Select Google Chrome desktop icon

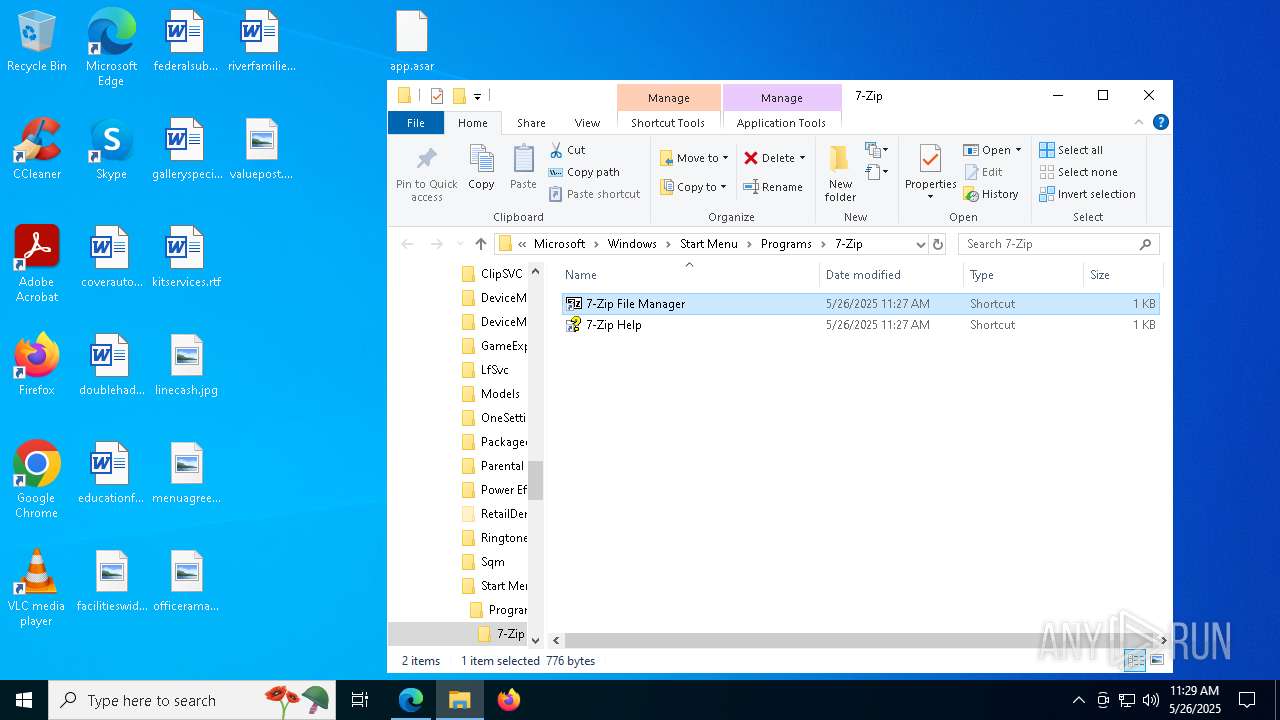36,480
